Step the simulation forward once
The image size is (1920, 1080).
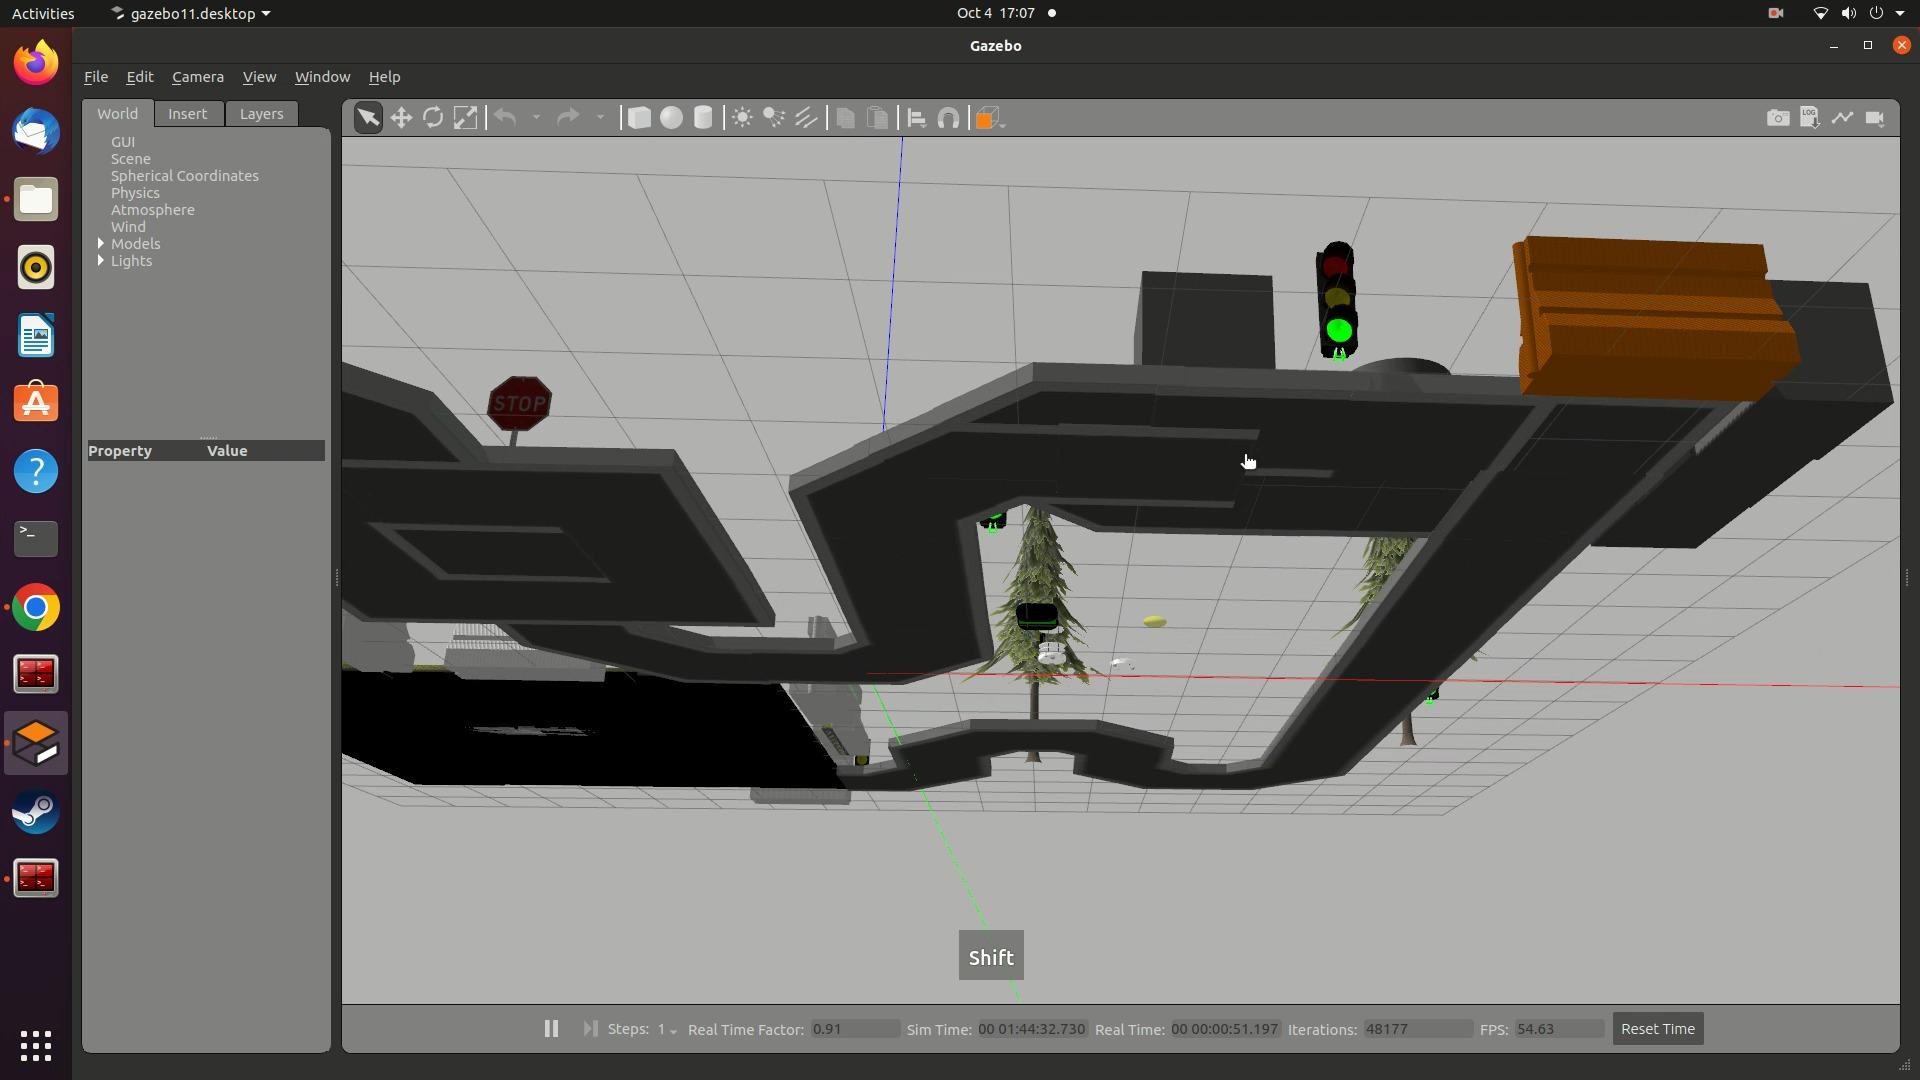[x=590, y=1029]
